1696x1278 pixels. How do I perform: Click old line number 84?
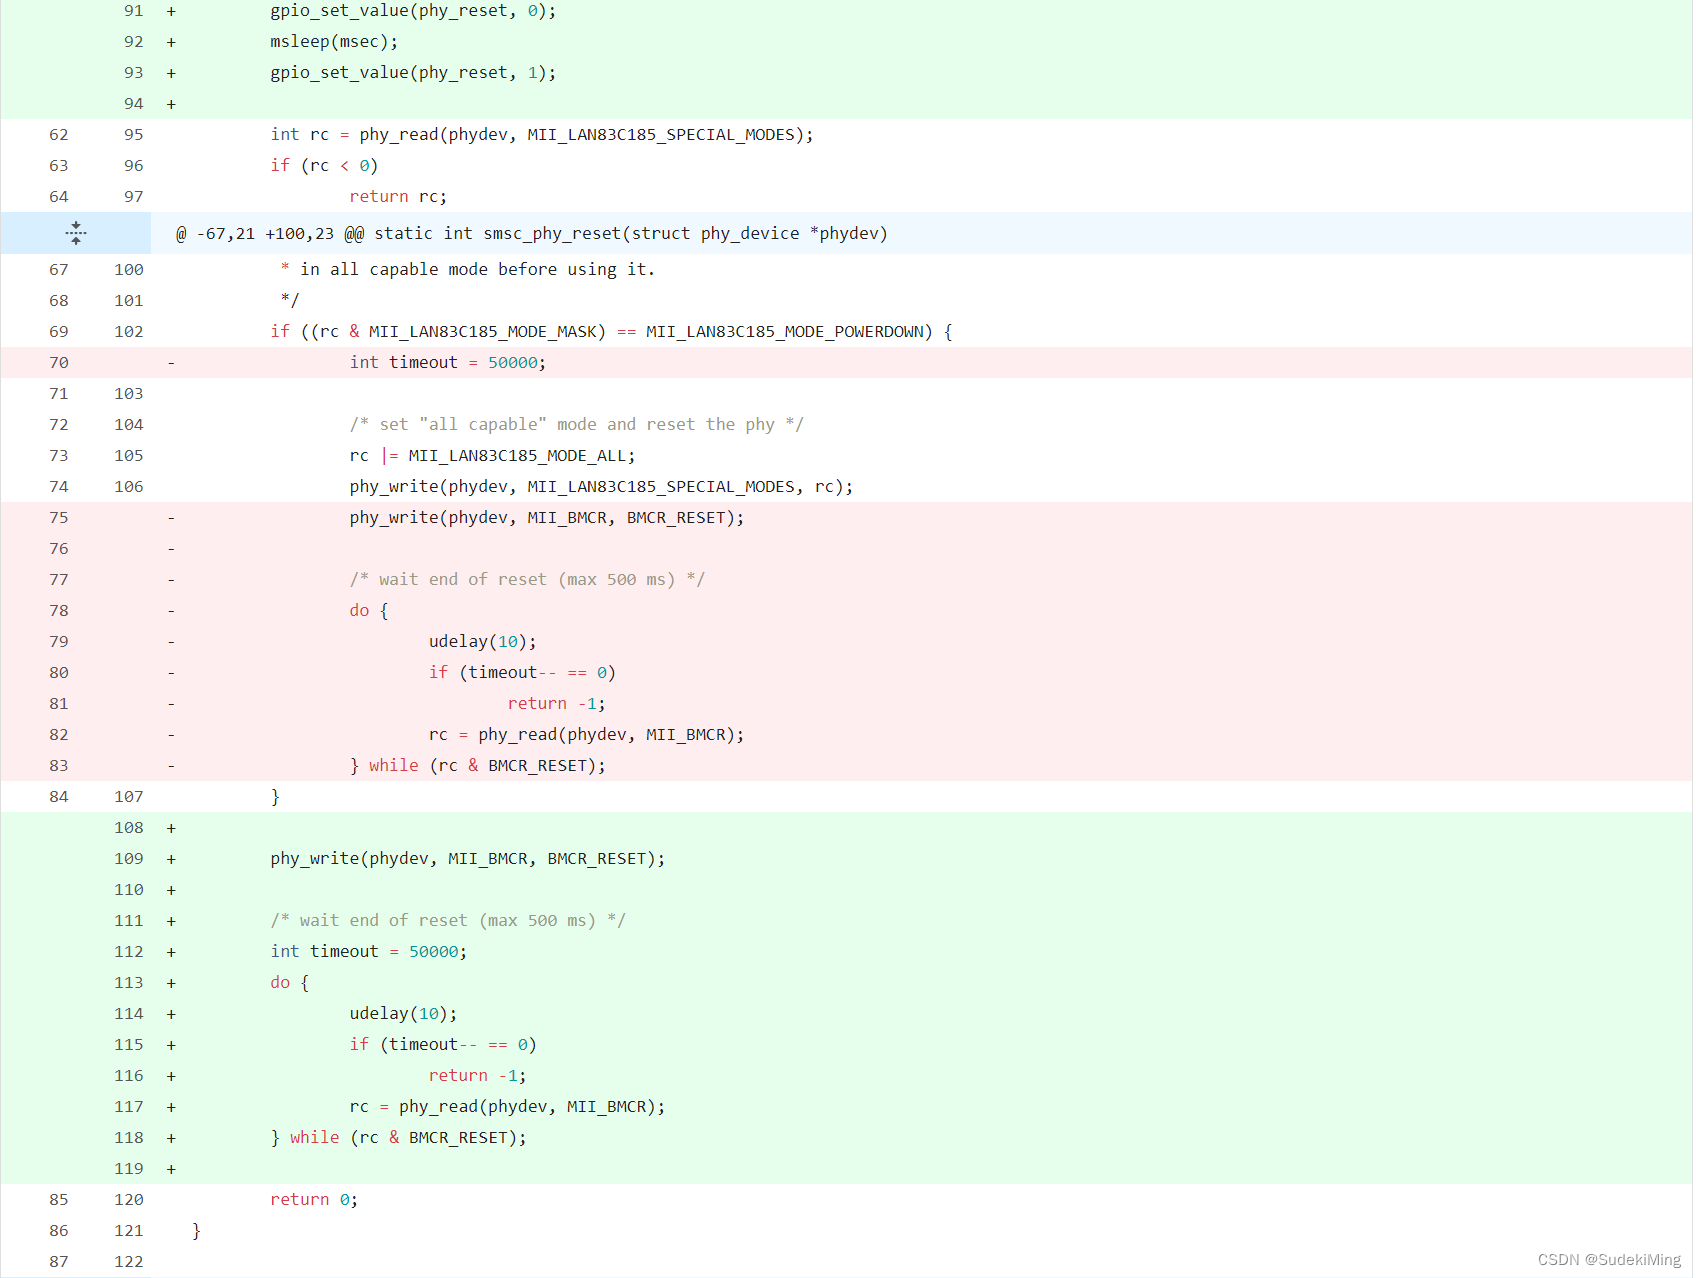point(59,796)
